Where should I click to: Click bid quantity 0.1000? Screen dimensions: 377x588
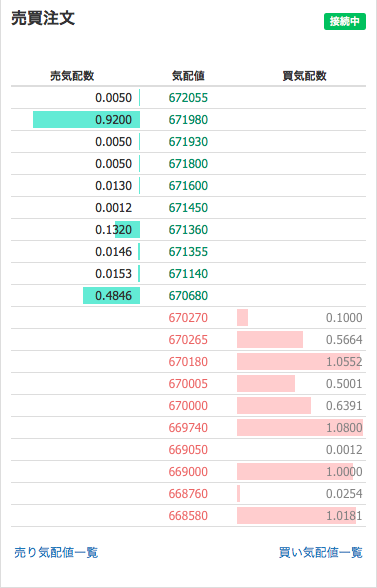344,318
